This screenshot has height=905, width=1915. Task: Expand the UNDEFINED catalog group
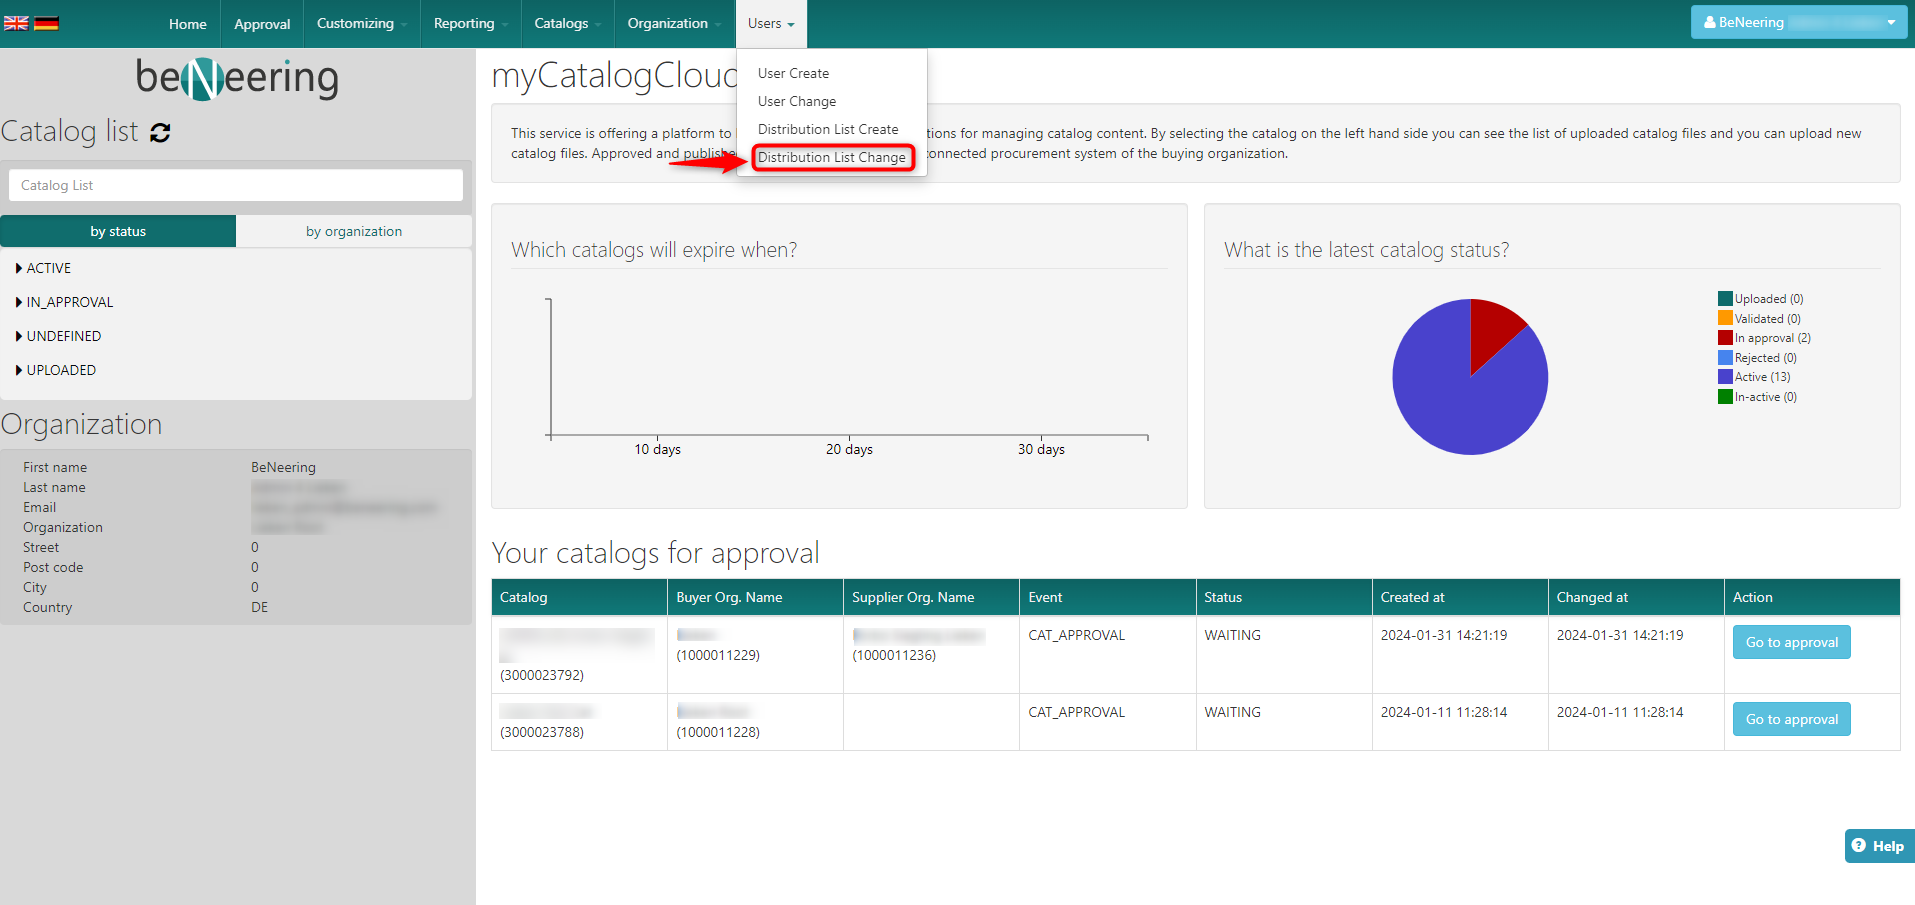pyautogui.click(x=63, y=336)
